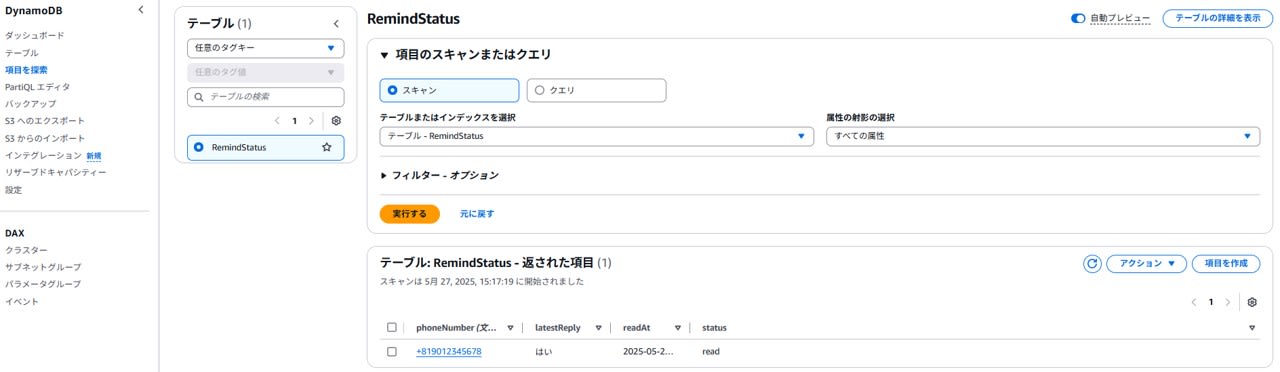The image size is (1280, 372).
Task: Open パラメータグループ in sidebar
Action: (x=43, y=284)
